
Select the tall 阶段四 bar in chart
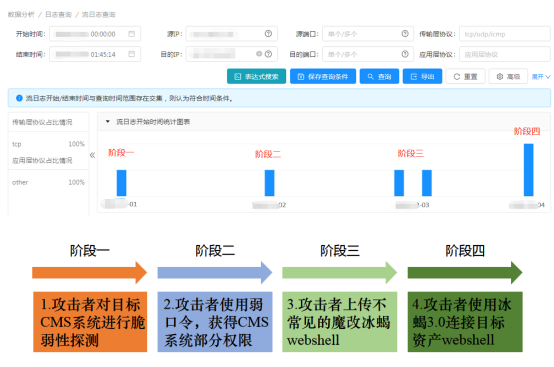(x=529, y=170)
